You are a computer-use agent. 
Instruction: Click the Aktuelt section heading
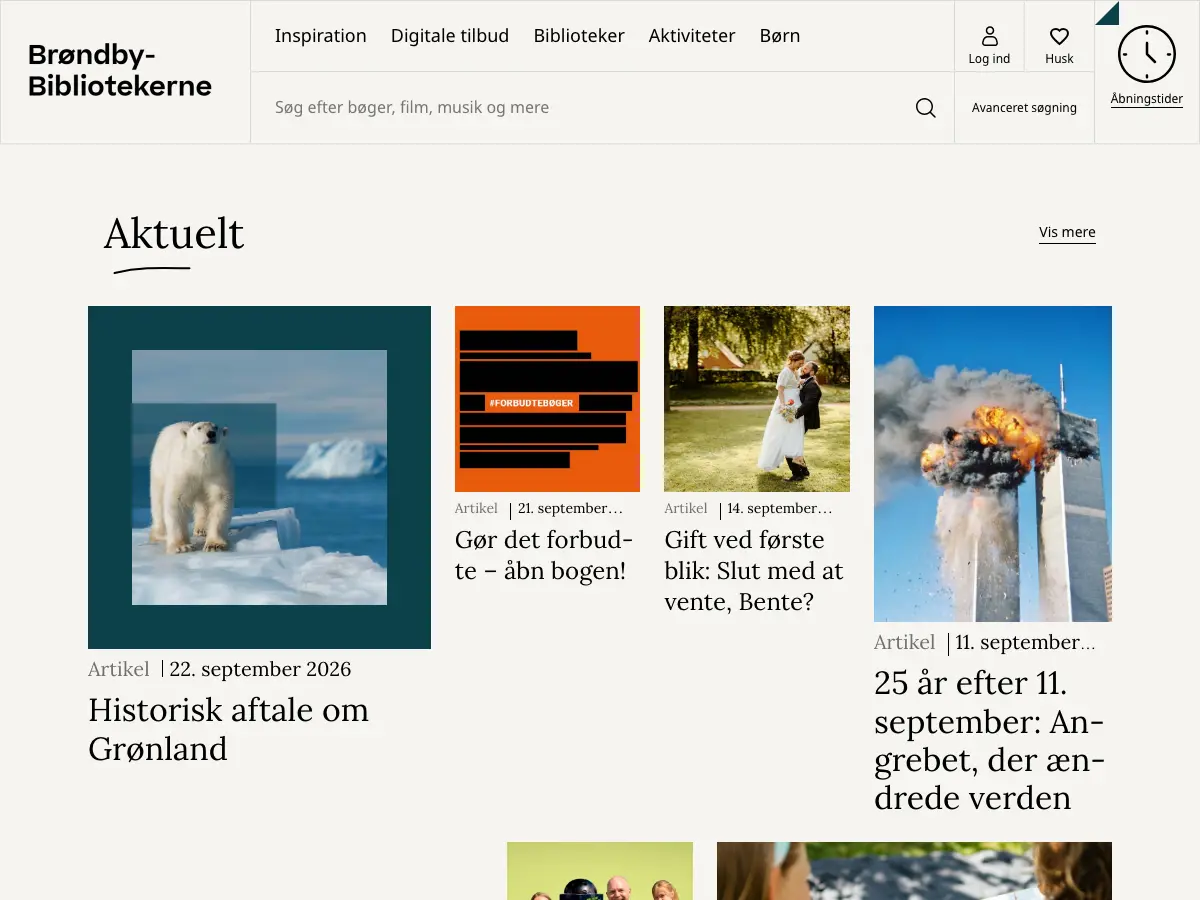174,234
